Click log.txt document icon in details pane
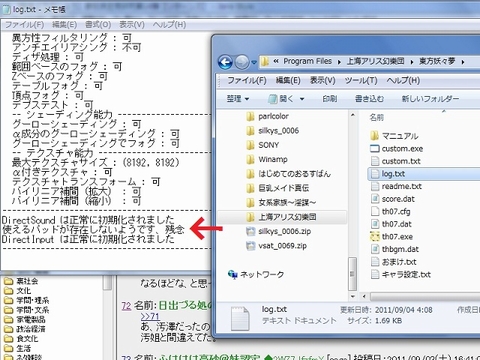480x360 pixels. click(x=240, y=318)
